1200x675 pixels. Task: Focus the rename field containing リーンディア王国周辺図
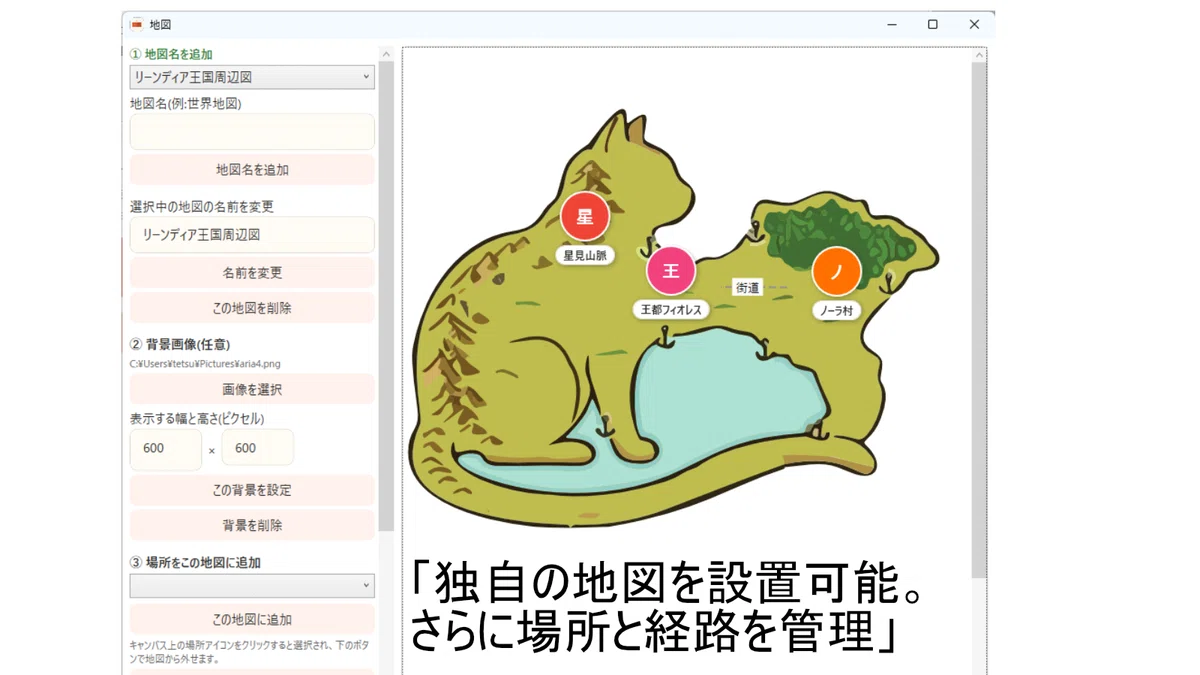point(252,235)
